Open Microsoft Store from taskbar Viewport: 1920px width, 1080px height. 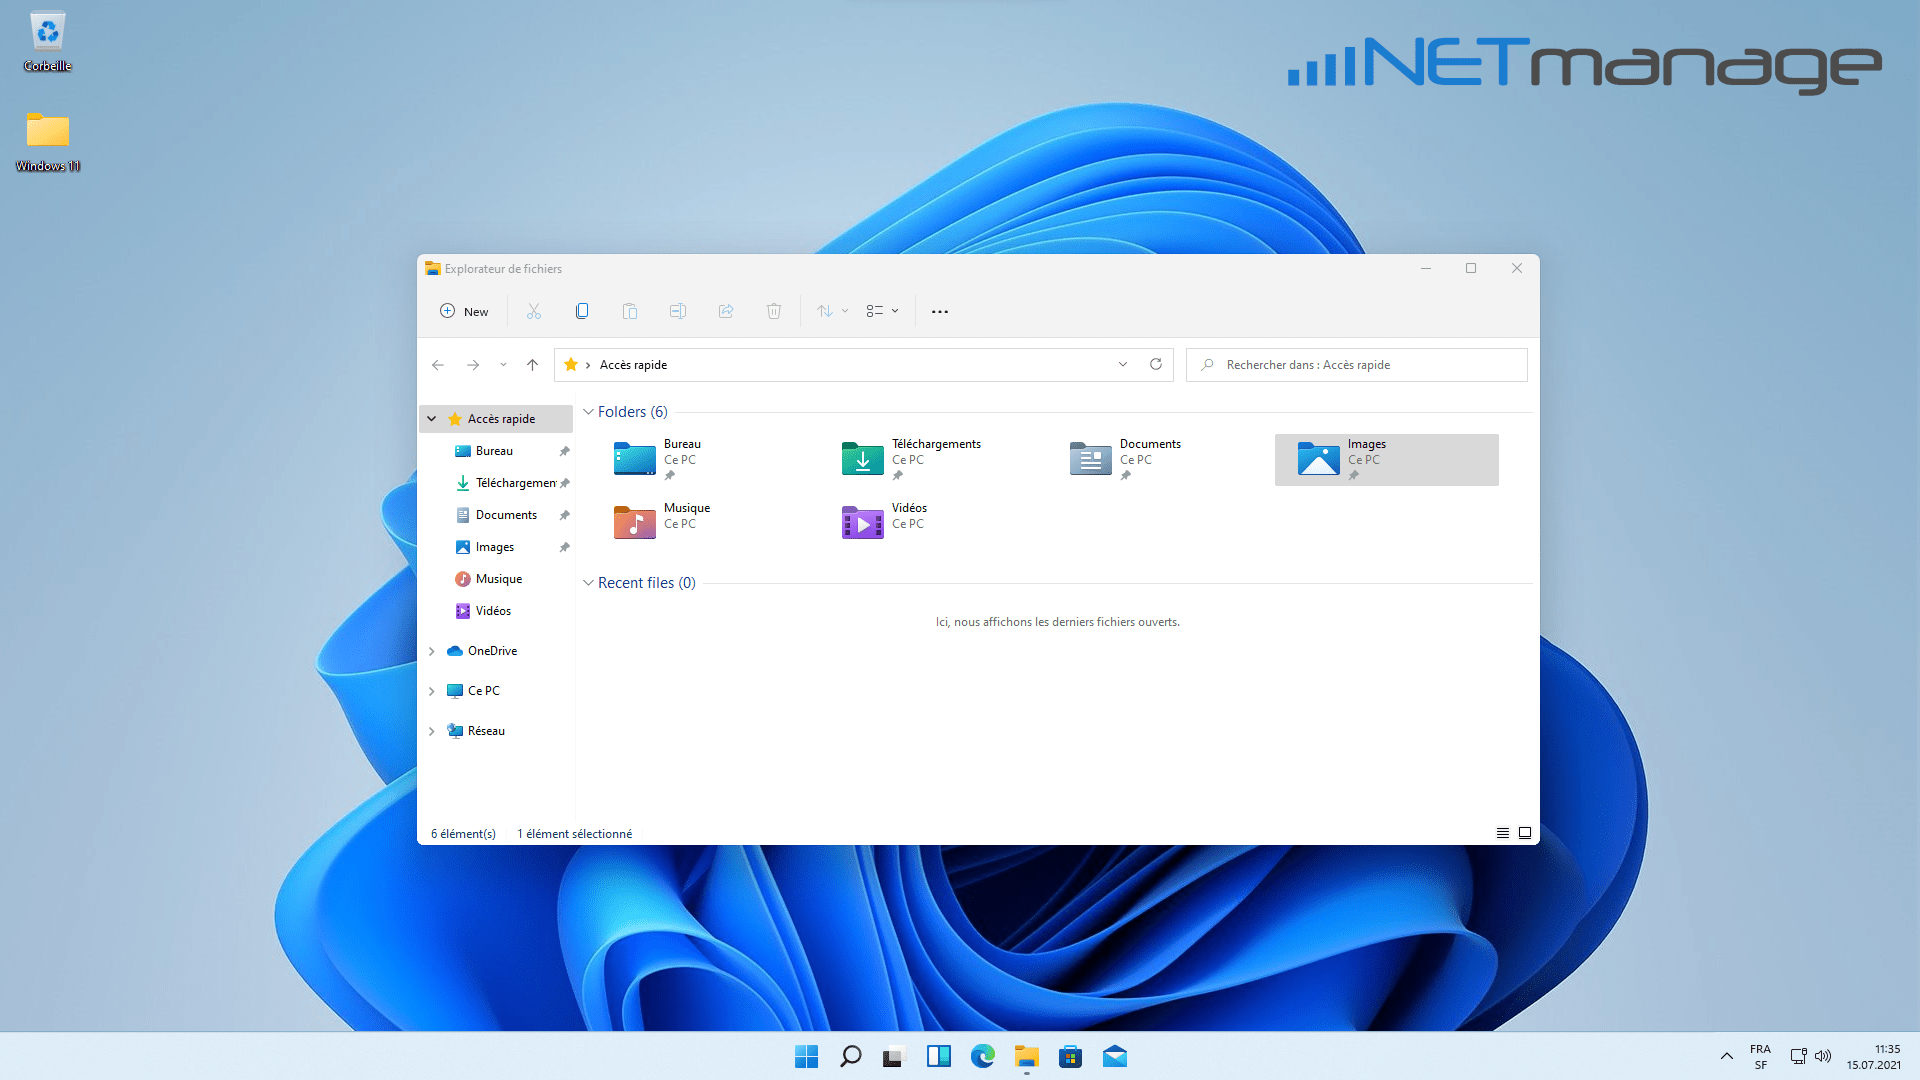(x=1070, y=1056)
